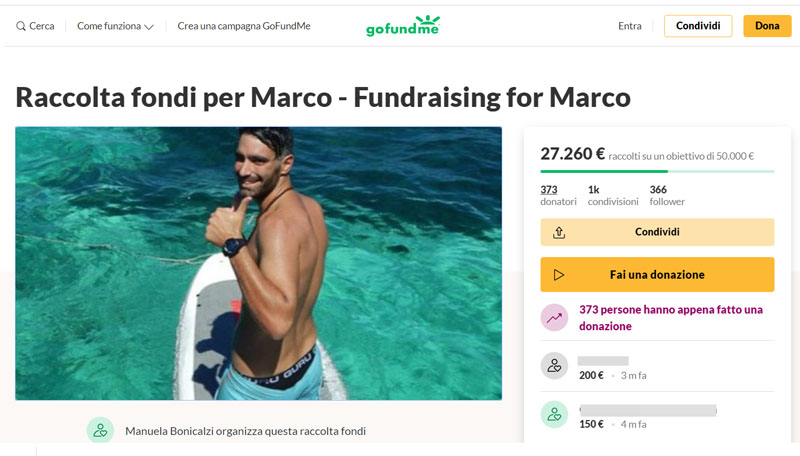Image resolution: width=800 pixels, height=456 pixels.
Task: Click the green avatar beside 150 € donation
Action: (554, 414)
